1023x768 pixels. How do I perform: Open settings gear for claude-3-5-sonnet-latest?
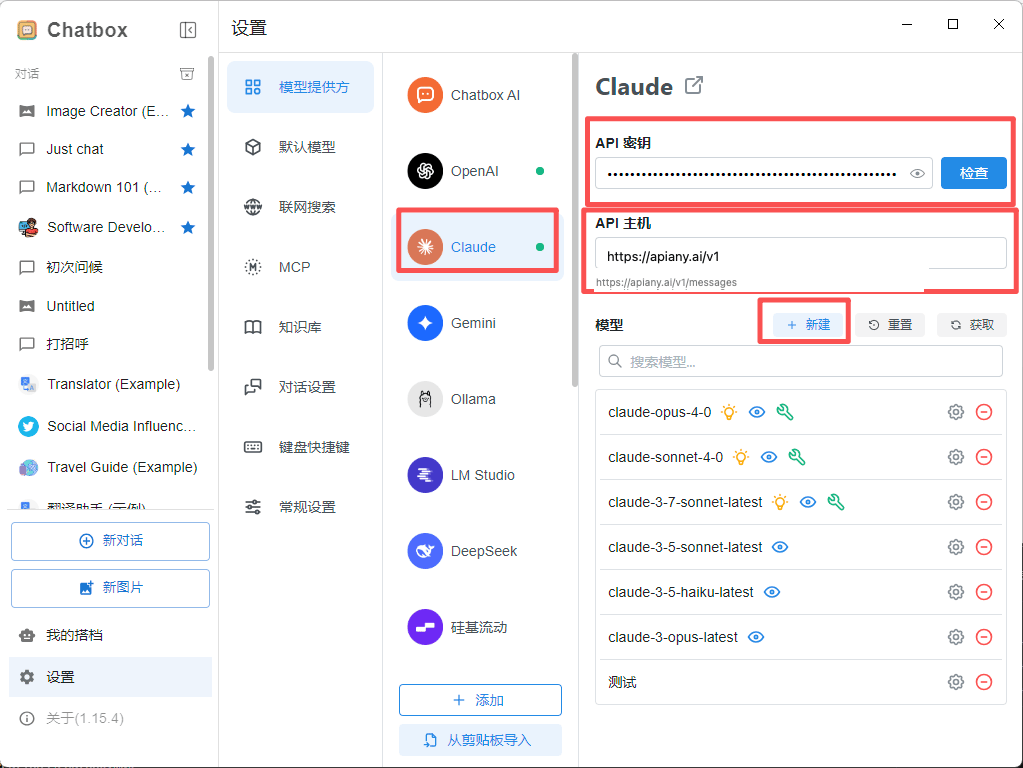click(956, 547)
